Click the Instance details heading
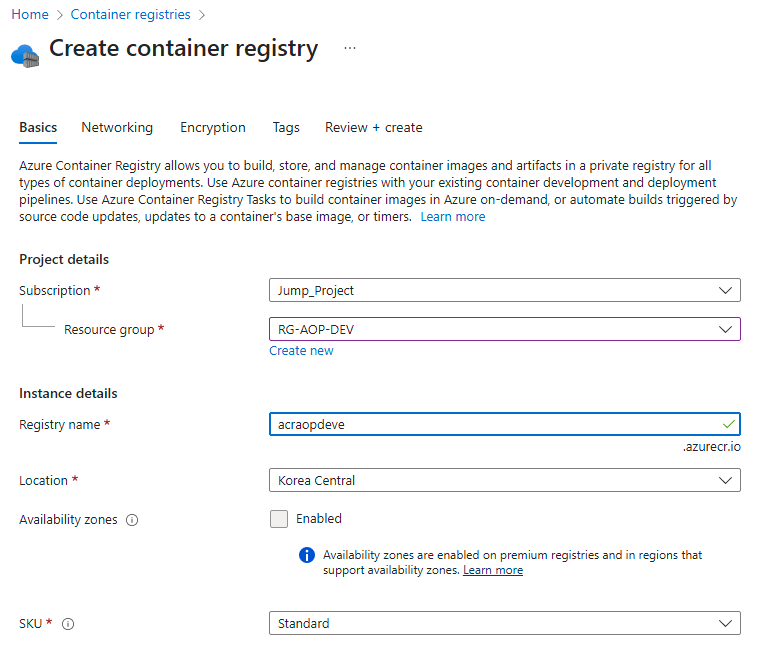Image resolution: width=768 pixels, height=661 pixels. (x=68, y=394)
